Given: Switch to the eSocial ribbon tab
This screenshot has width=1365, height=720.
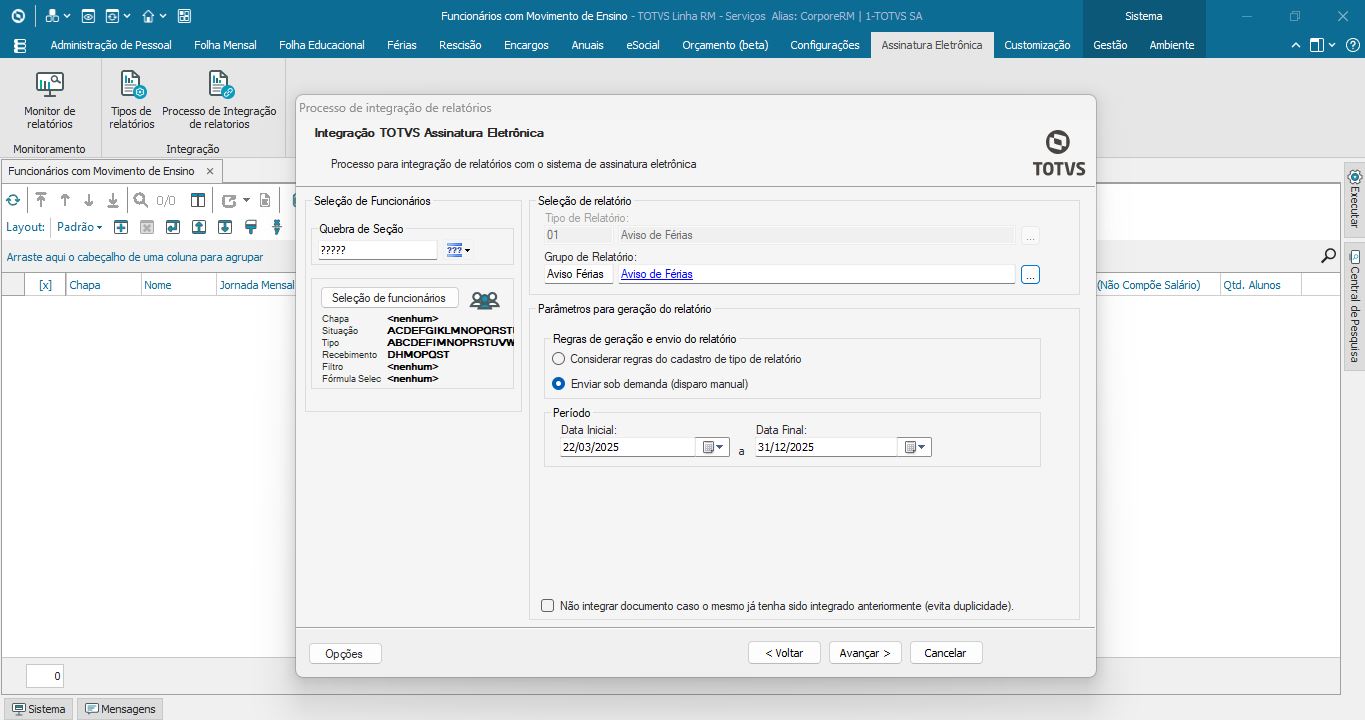Looking at the screenshot, I should click(643, 45).
